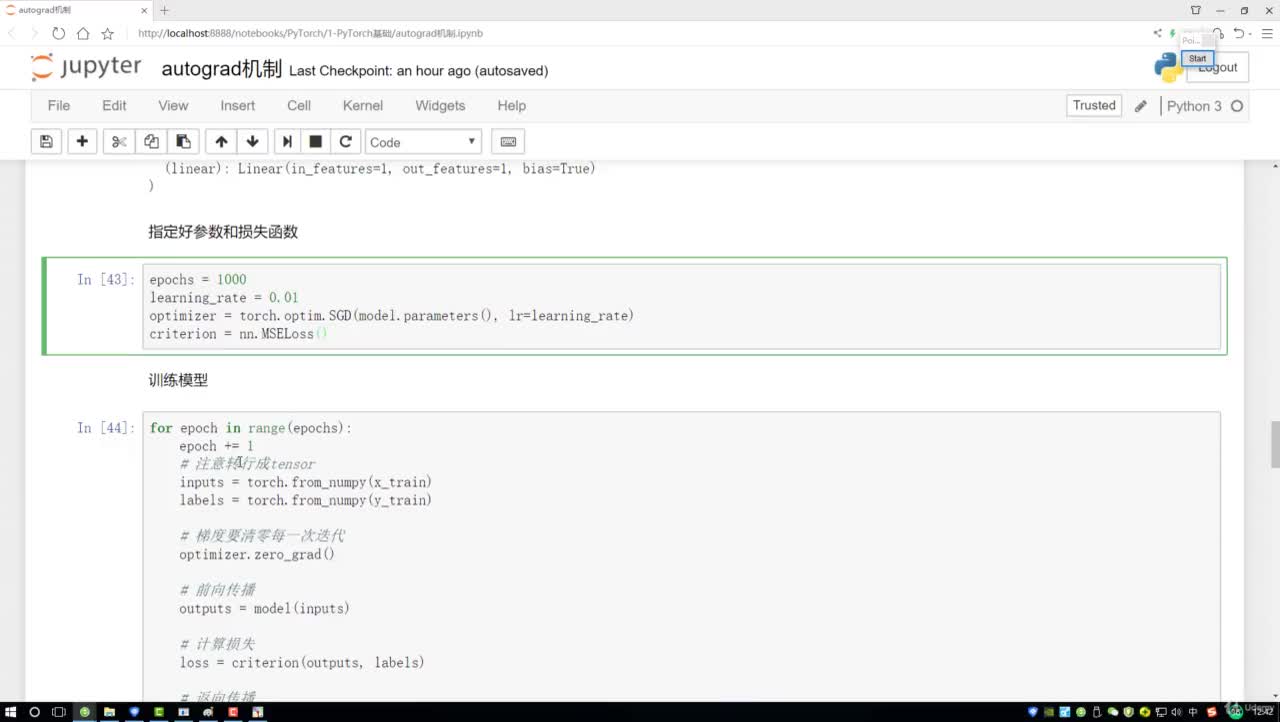
Task: Rename notebook via autograd机制 title
Action: [221, 69]
